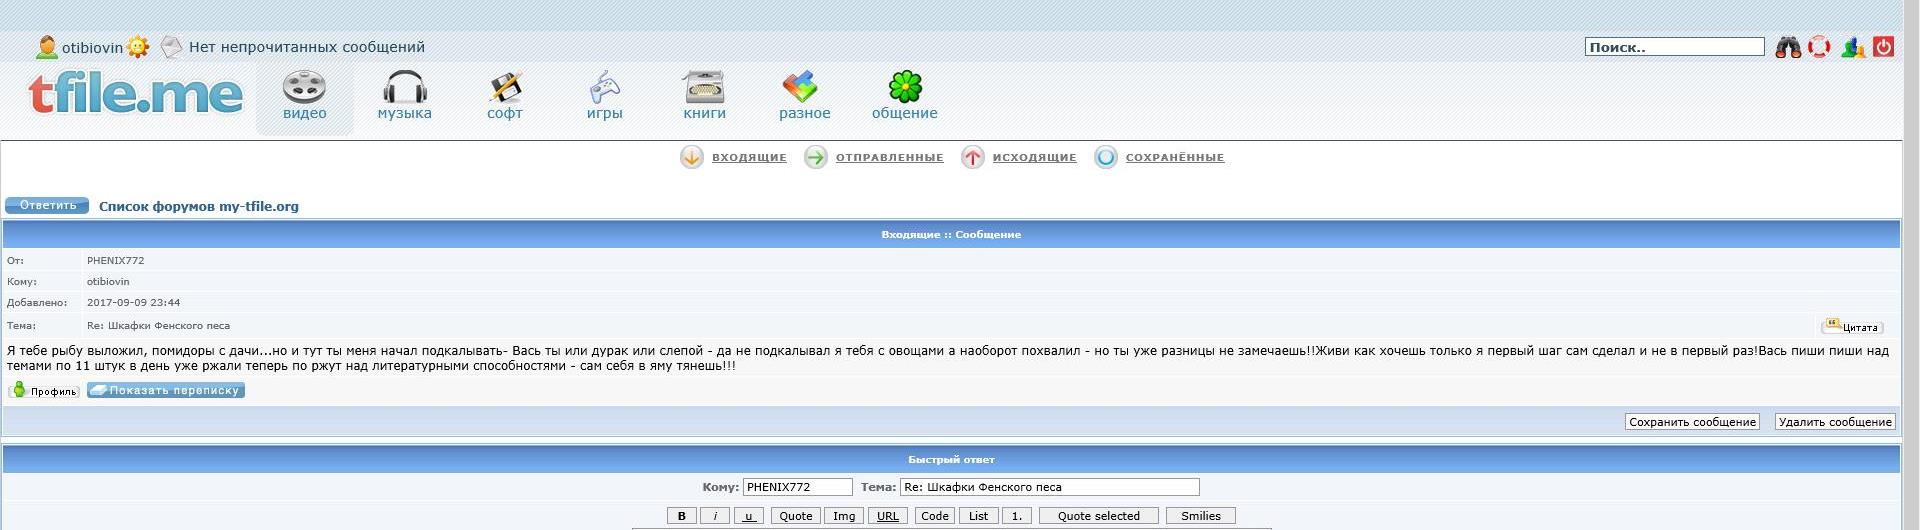
Task: Click the green arrow Отправленные icon
Action: coord(816,157)
